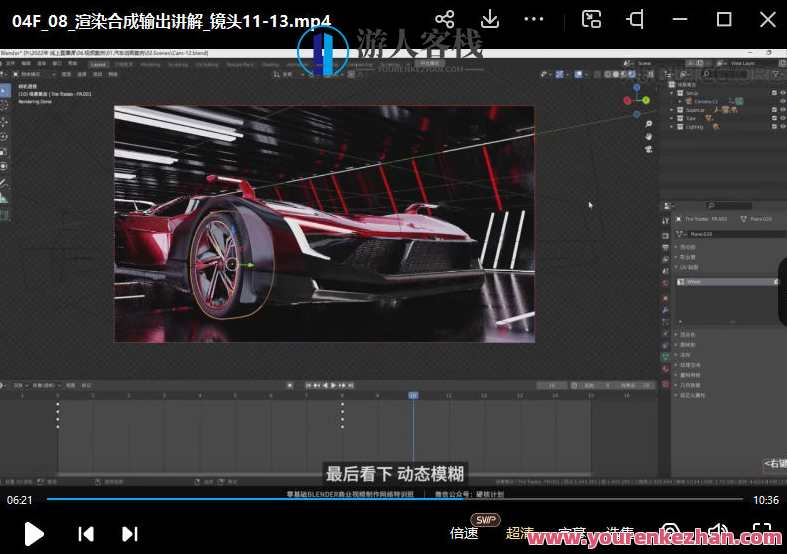Viewport: 787px width, 554px height.
Task: Change quality via the 超清 button
Action: tap(519, 533)
